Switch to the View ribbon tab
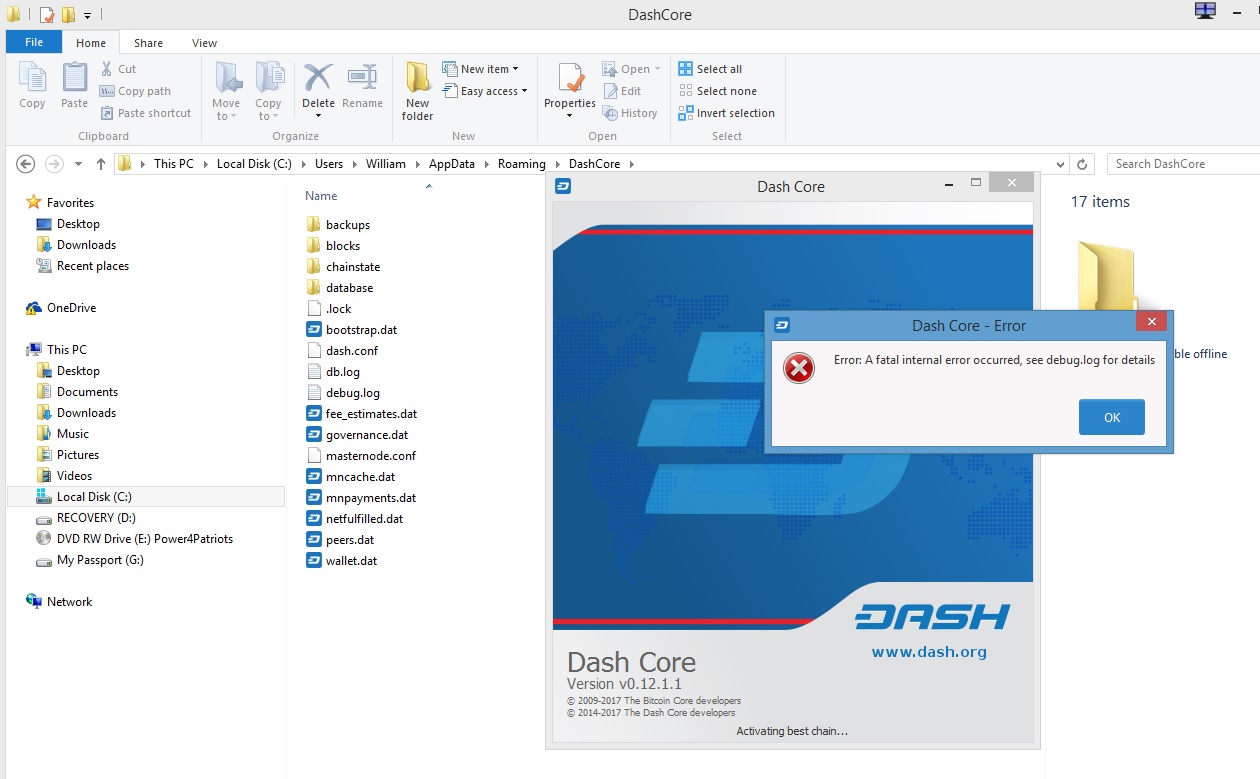This screenshot has height=779, width=1260. pyautogui.click(x=204, y=43)
